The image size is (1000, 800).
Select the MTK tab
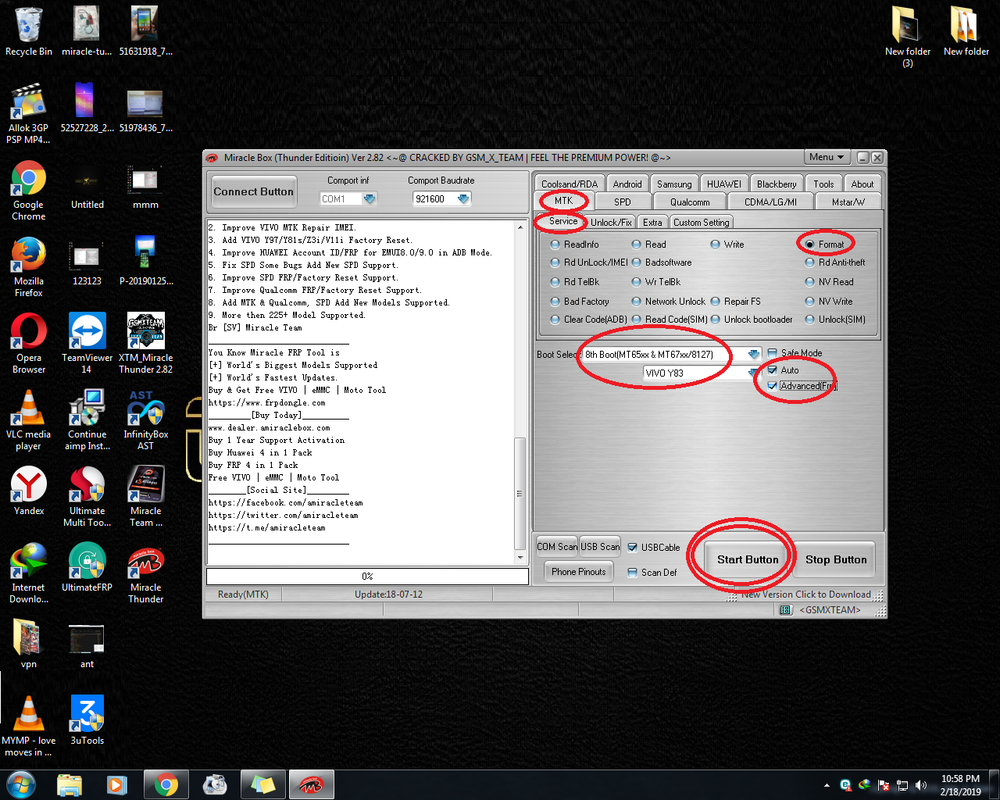564,200
